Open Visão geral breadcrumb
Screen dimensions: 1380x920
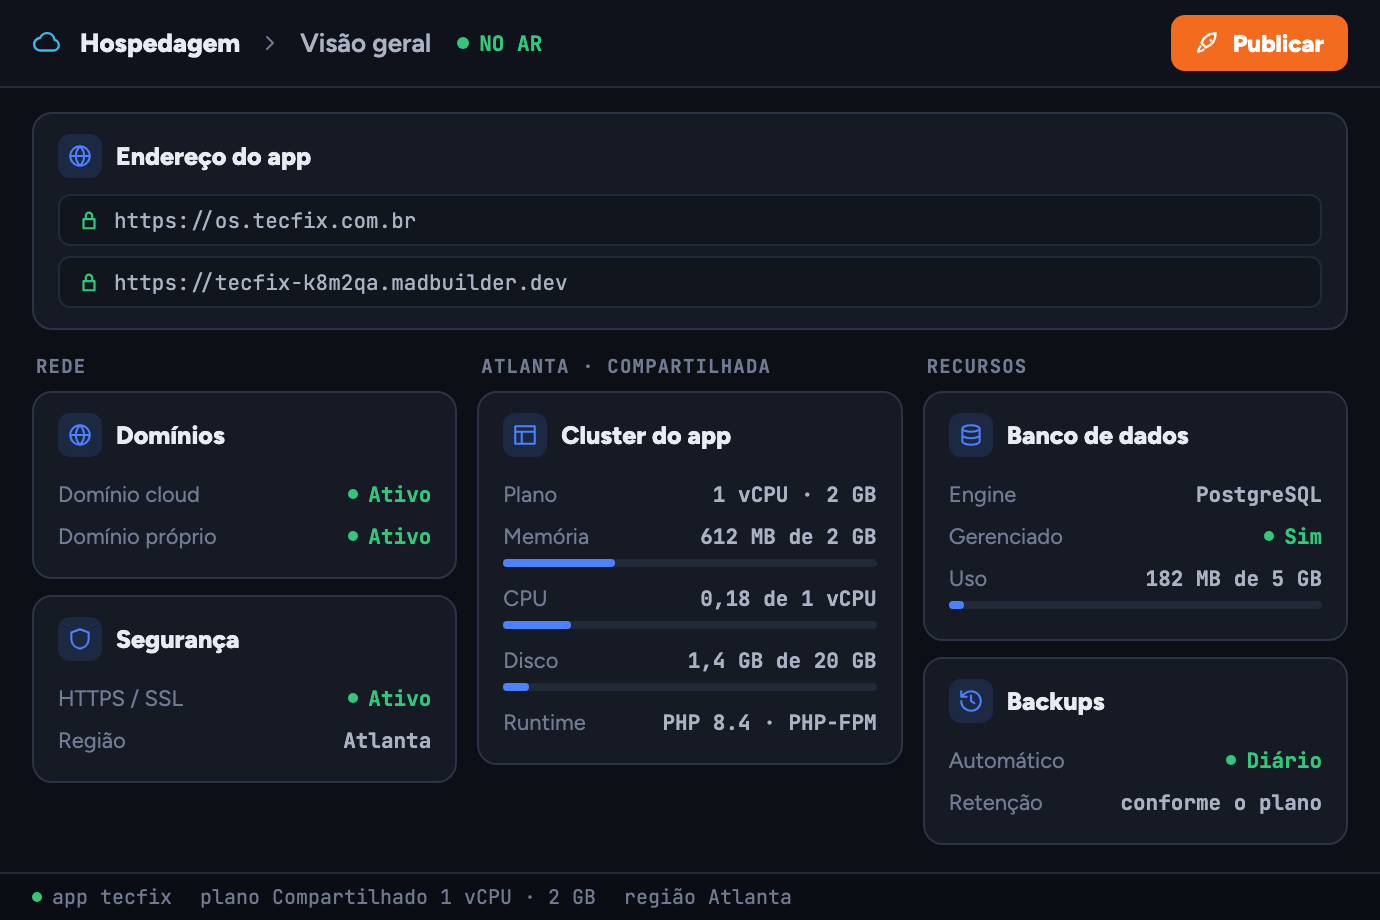365,43
